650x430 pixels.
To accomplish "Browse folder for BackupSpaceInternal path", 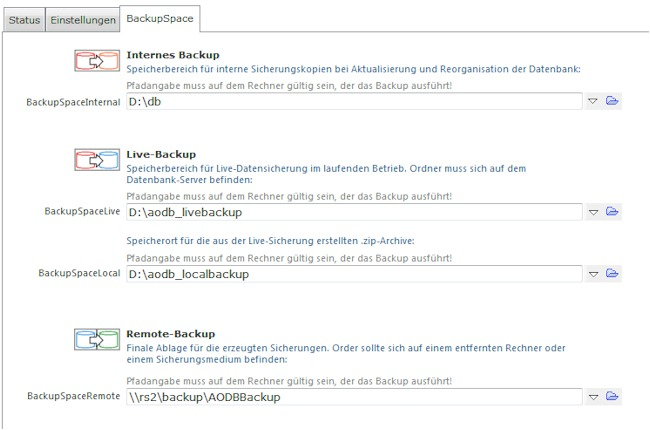I will tap(612, 101).
